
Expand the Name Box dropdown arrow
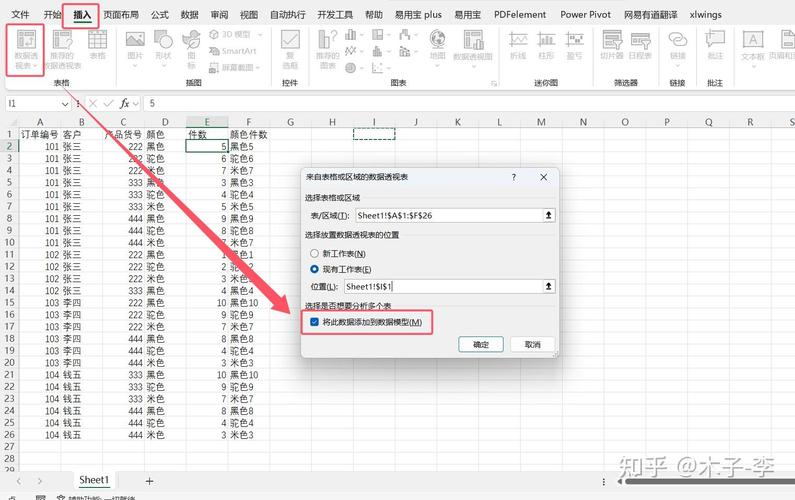[65, 104]
